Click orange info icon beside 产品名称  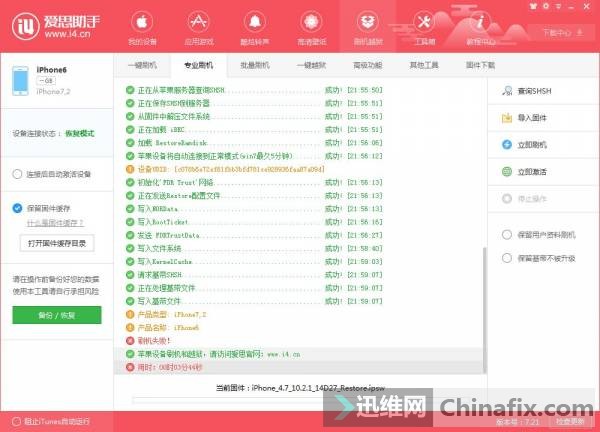130,328
